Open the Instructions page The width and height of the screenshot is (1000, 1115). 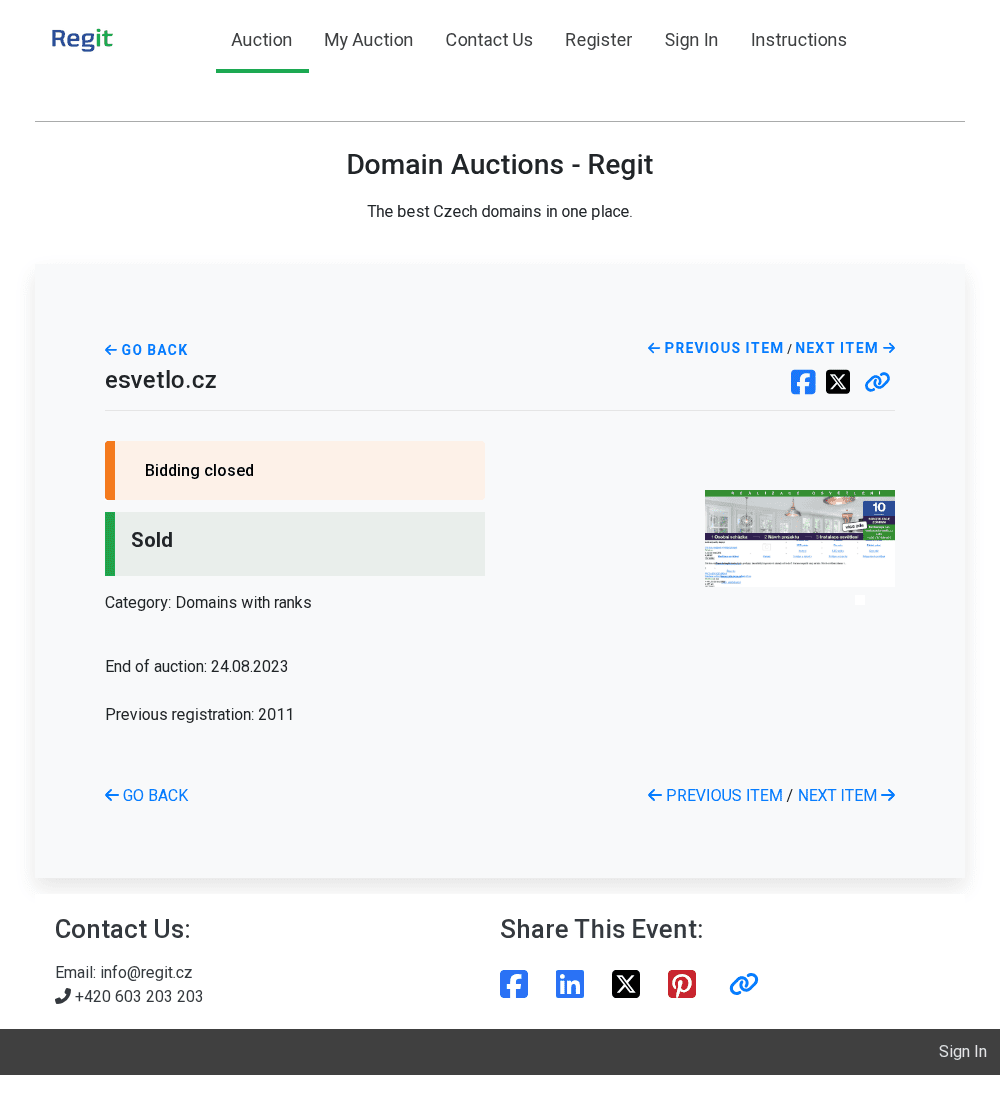(x=799, y=40)
